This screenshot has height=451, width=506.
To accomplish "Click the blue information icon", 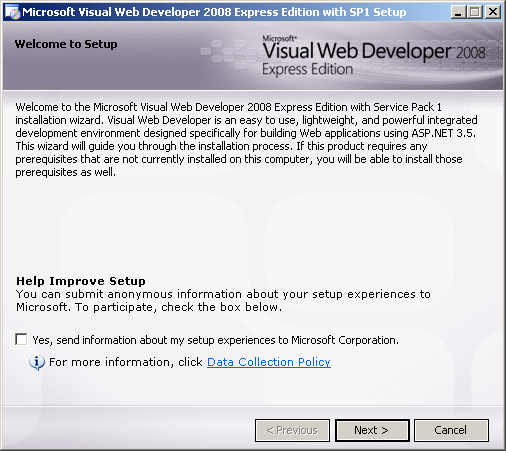I will coord(37,363).
